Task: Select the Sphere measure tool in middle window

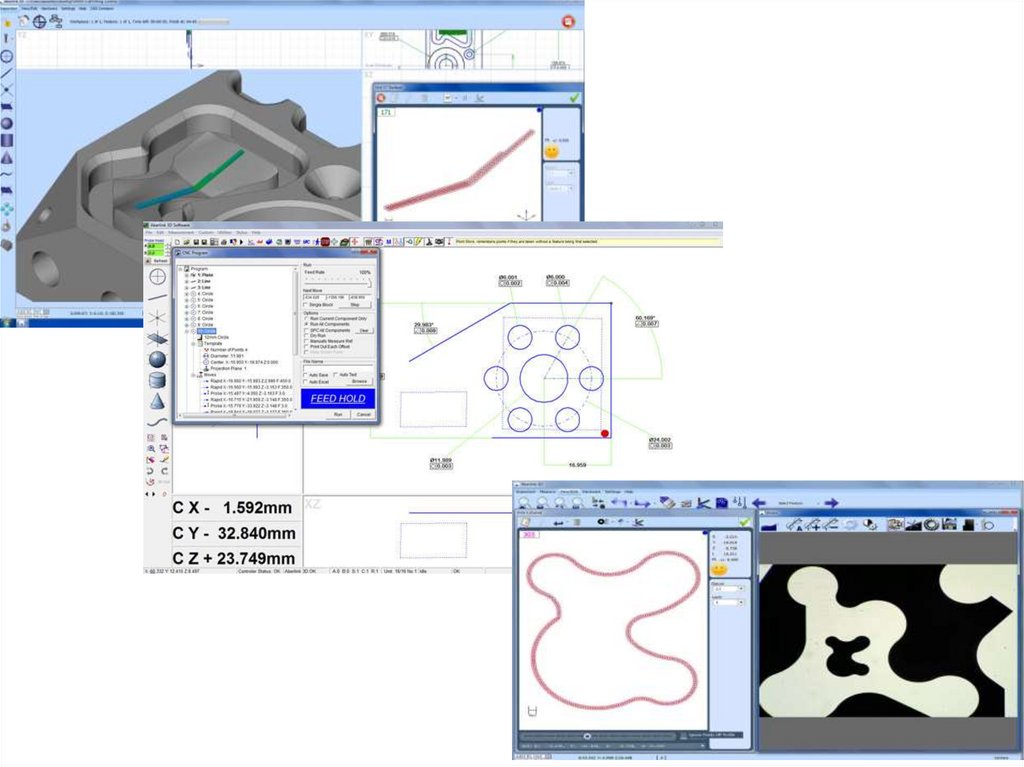Action: coord(157,359)
